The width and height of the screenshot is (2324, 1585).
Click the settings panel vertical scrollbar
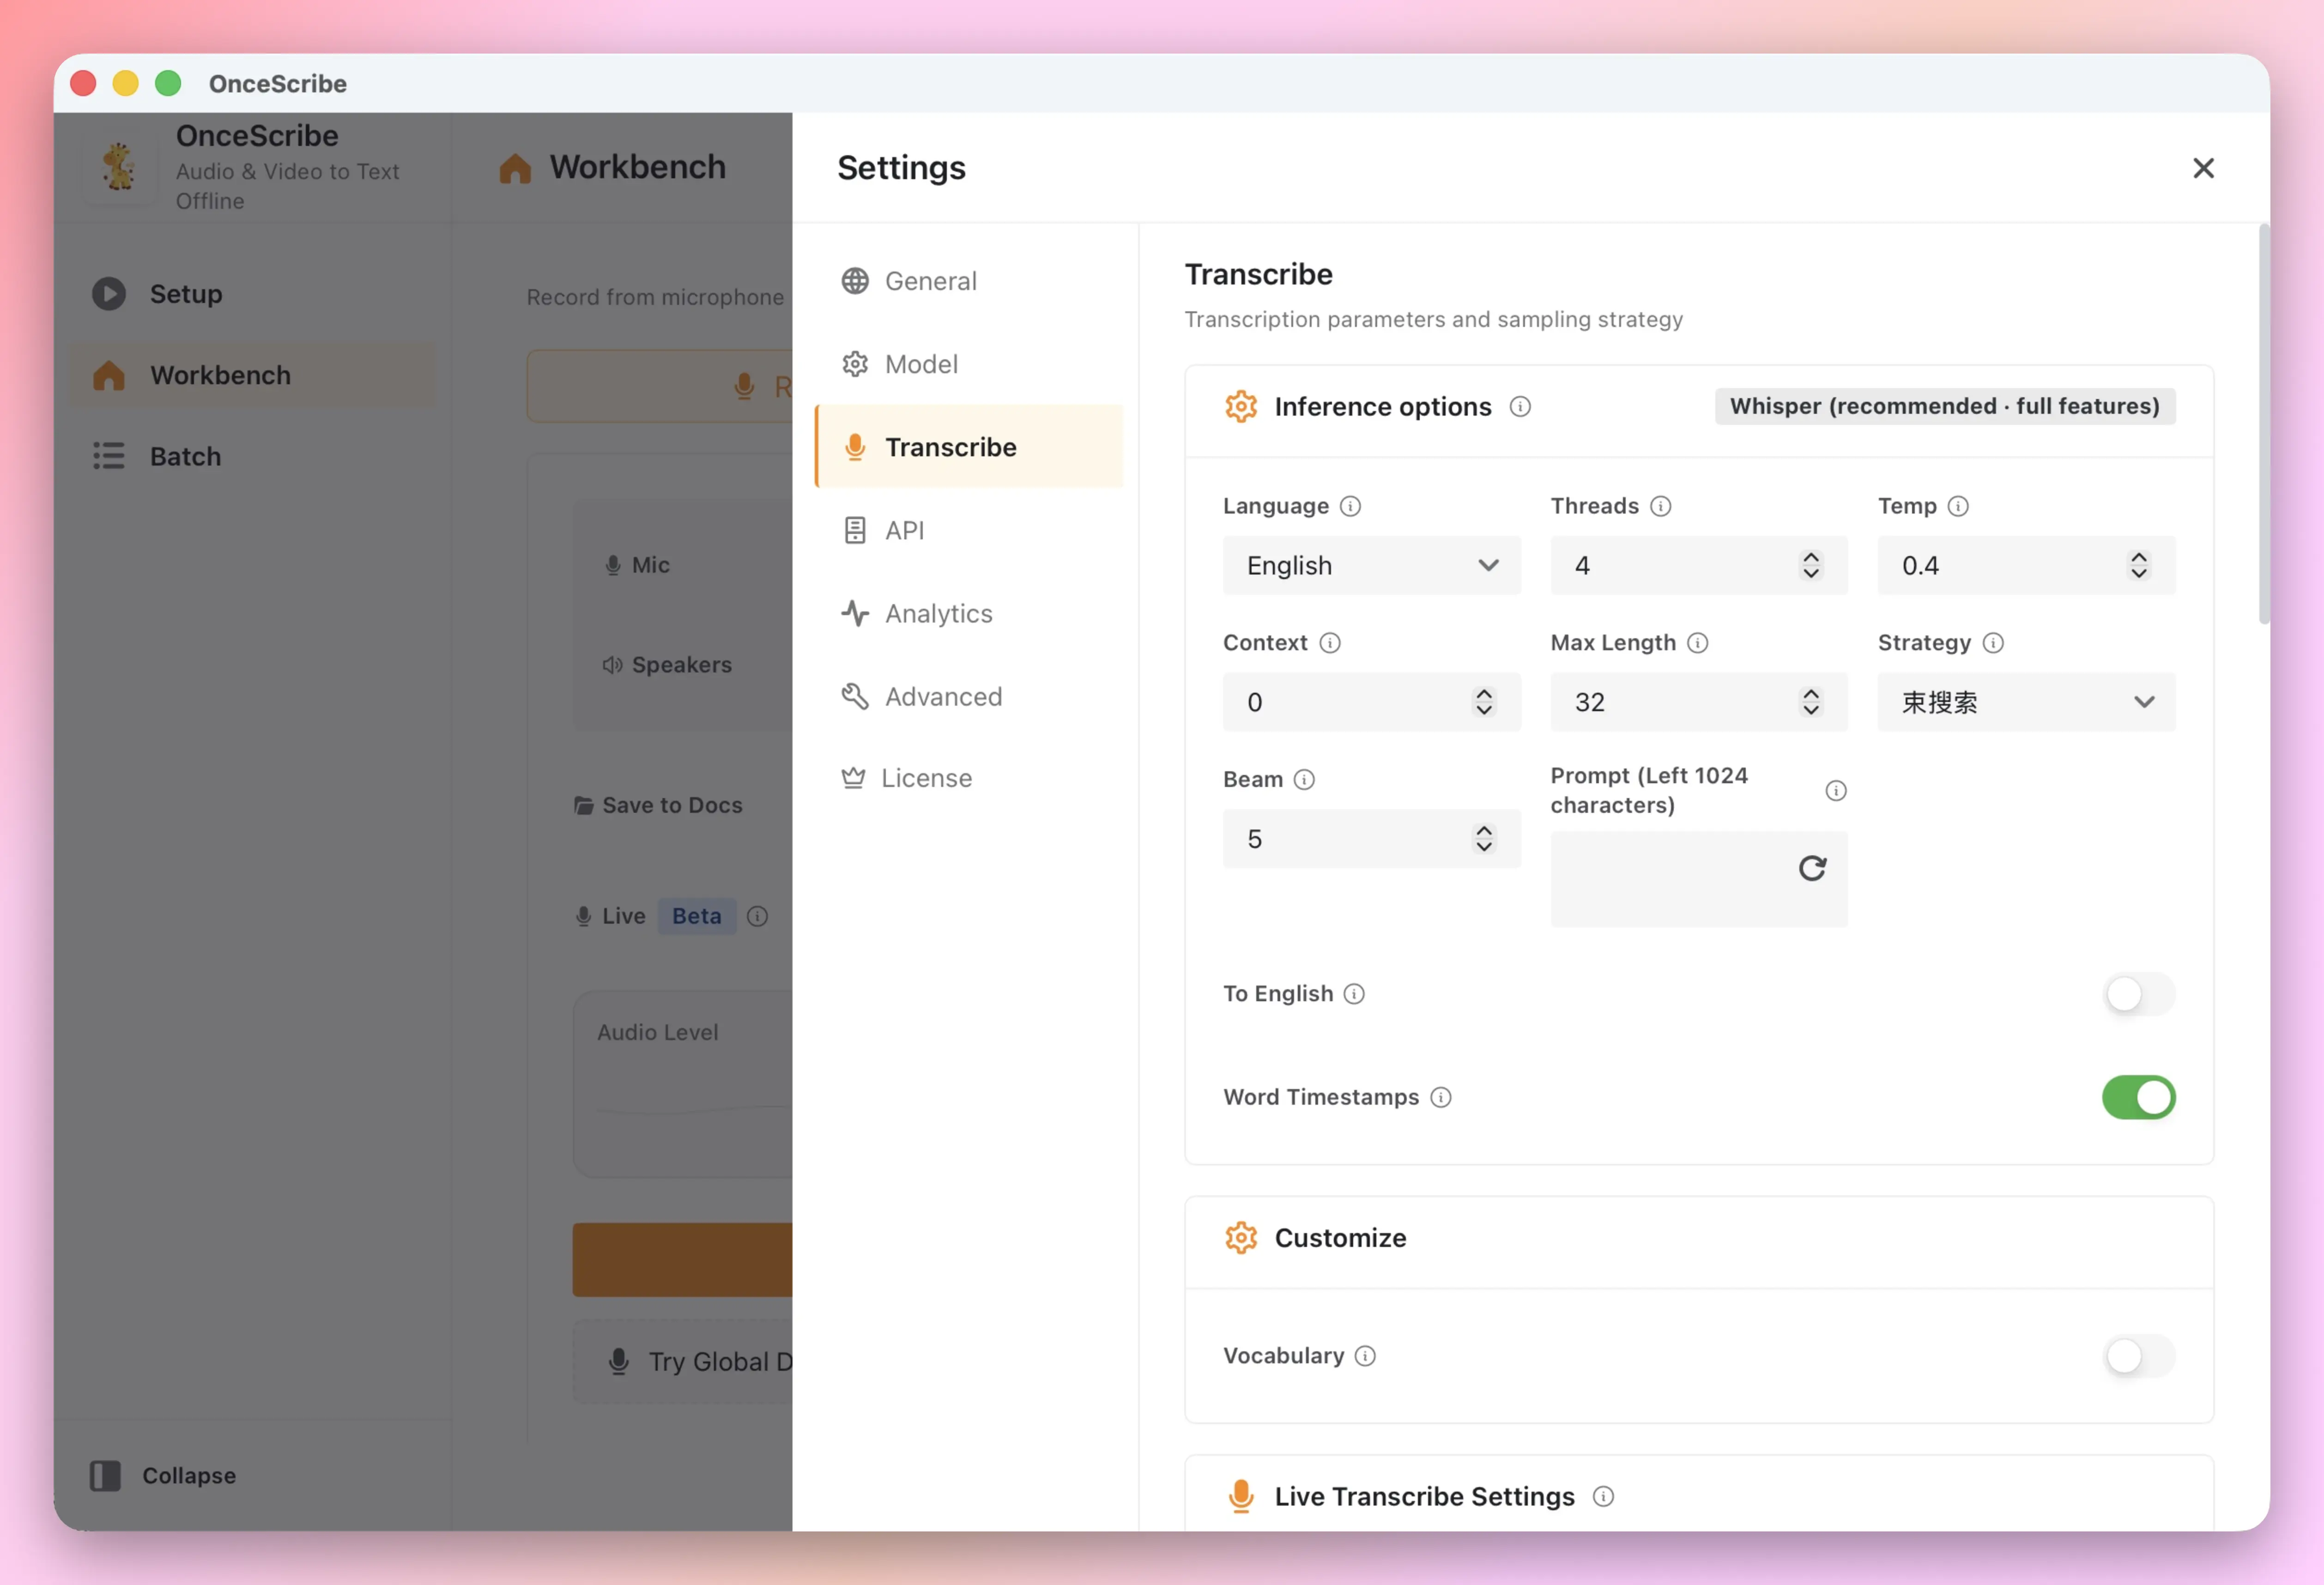2263,425
